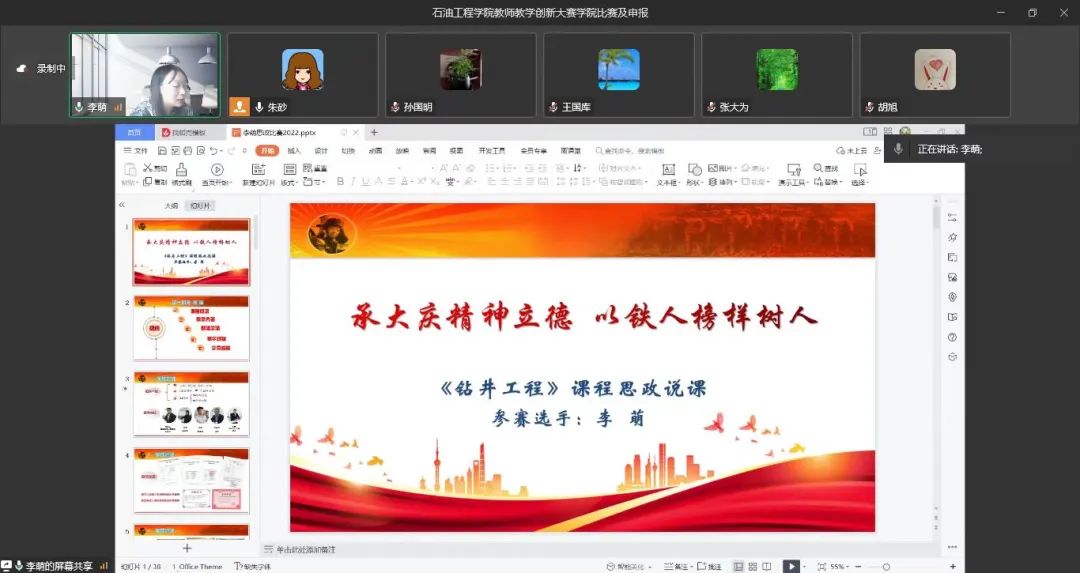Click the 文件 file menu button
1080x573 pixels.
135,151
